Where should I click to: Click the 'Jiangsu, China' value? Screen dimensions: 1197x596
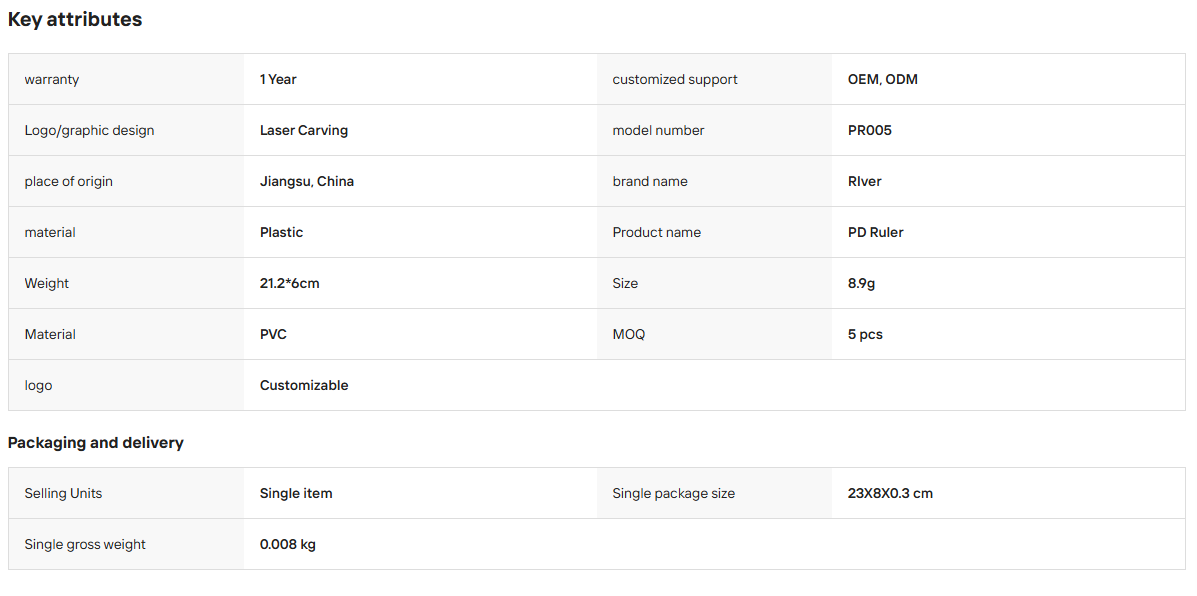coord(307,182)
